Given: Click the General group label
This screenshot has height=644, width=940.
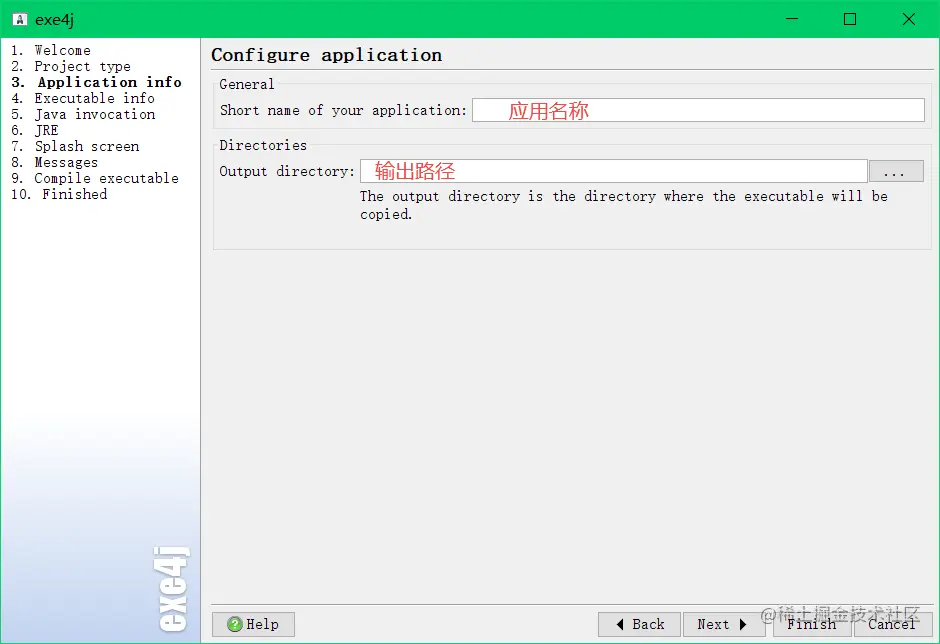Looking at the screenshot, I should [246, 85].
